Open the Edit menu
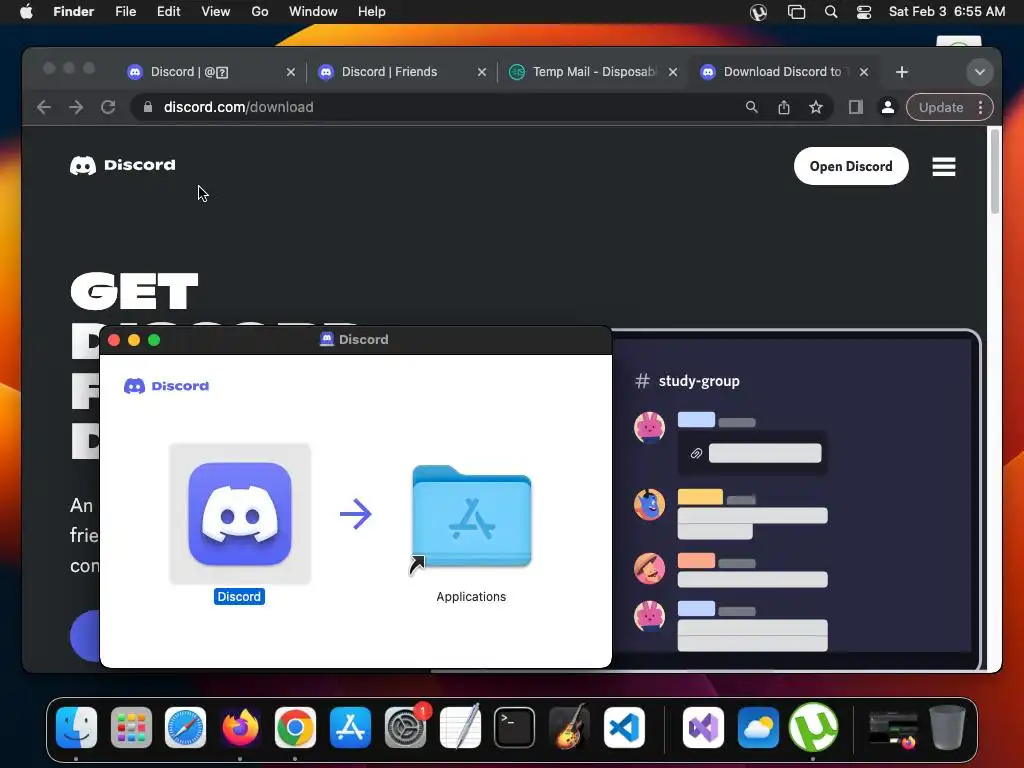This screenshot has height=768, width=1024. coord(168,12)
